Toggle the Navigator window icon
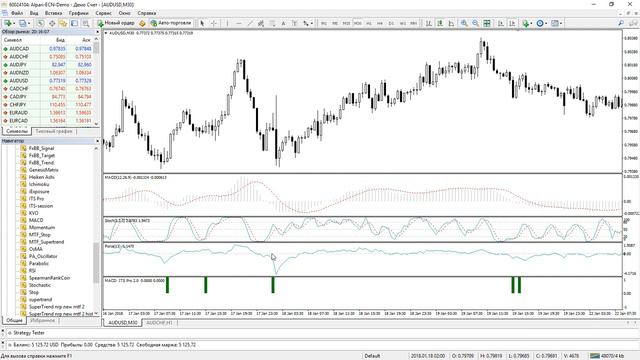Screen dimensions: 640x360 tap(63, 23)
